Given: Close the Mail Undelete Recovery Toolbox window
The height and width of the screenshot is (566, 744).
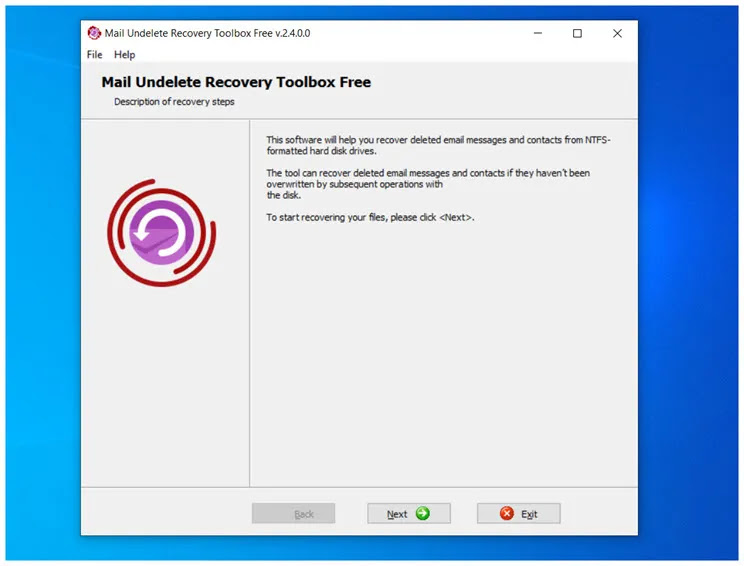Looking at the screenshot, I should [617, 33].
